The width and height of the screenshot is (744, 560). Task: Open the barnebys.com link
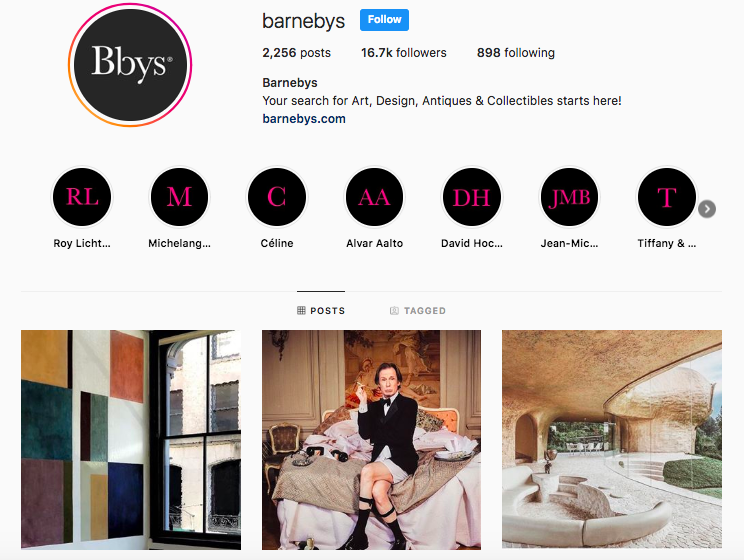coord(304,119)
